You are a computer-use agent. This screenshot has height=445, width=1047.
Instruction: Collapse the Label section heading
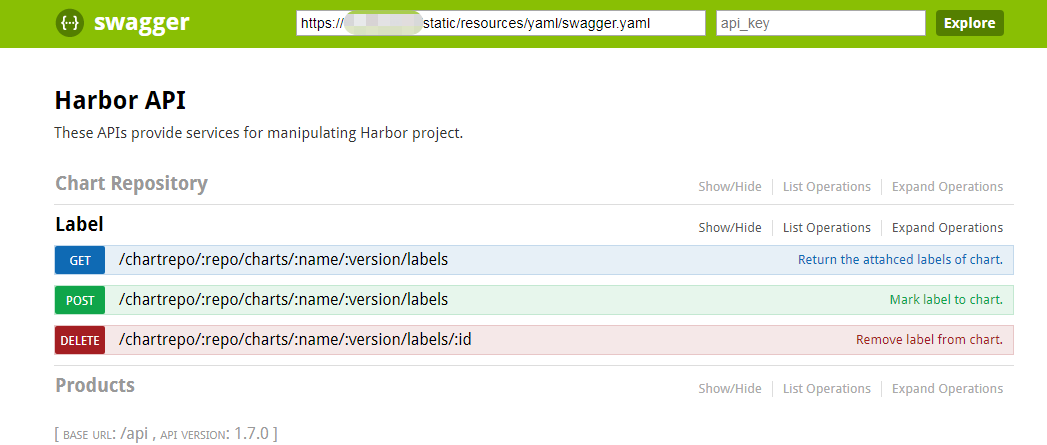79,224
